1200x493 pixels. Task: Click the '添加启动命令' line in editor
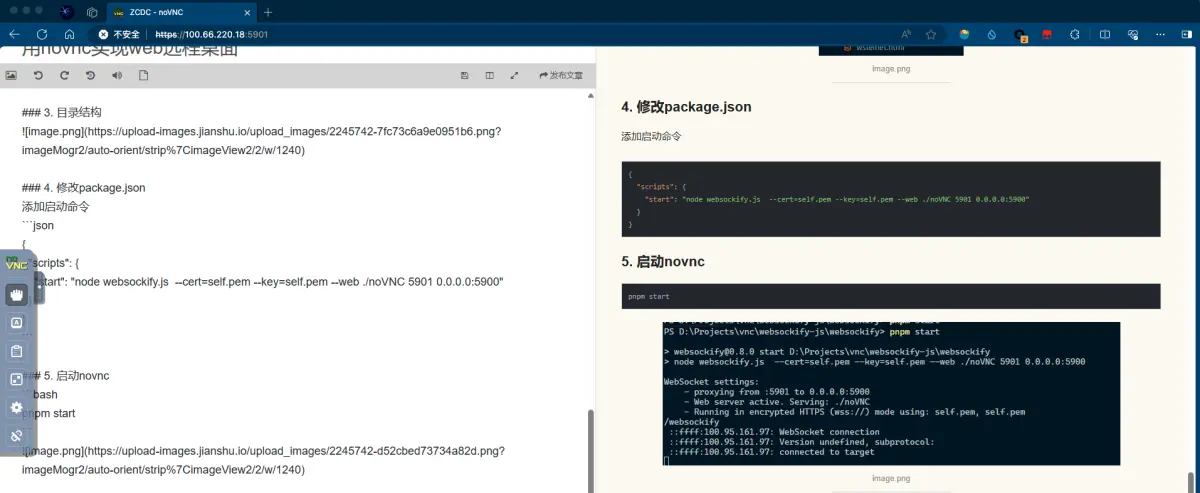click(56, 206)
